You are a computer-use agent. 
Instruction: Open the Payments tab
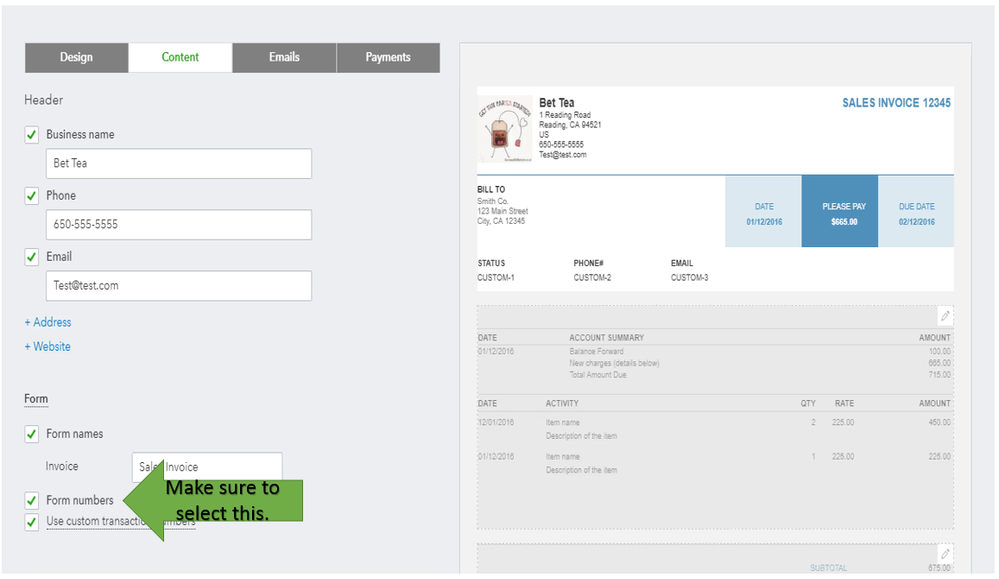[388, 57]
